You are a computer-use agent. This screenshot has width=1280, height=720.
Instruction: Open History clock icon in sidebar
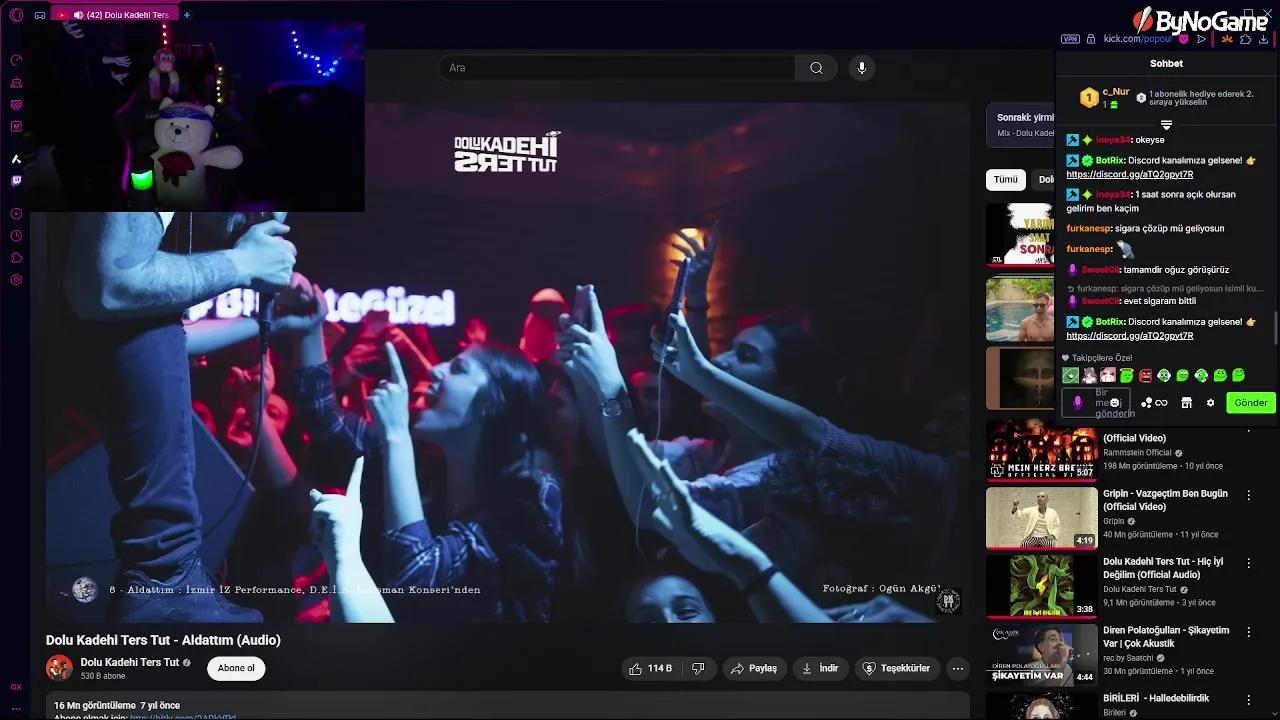pos(16,236)
